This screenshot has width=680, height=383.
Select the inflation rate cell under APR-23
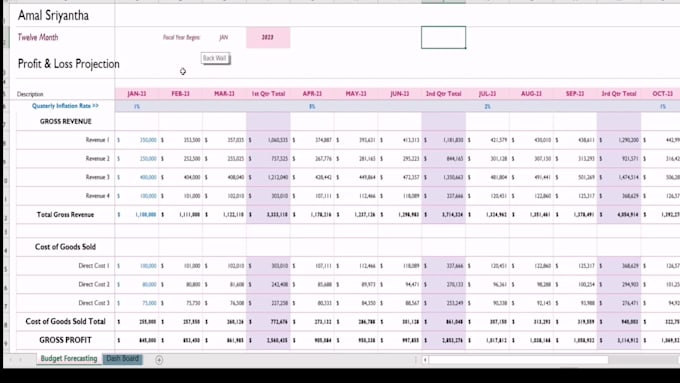point(312,106)
